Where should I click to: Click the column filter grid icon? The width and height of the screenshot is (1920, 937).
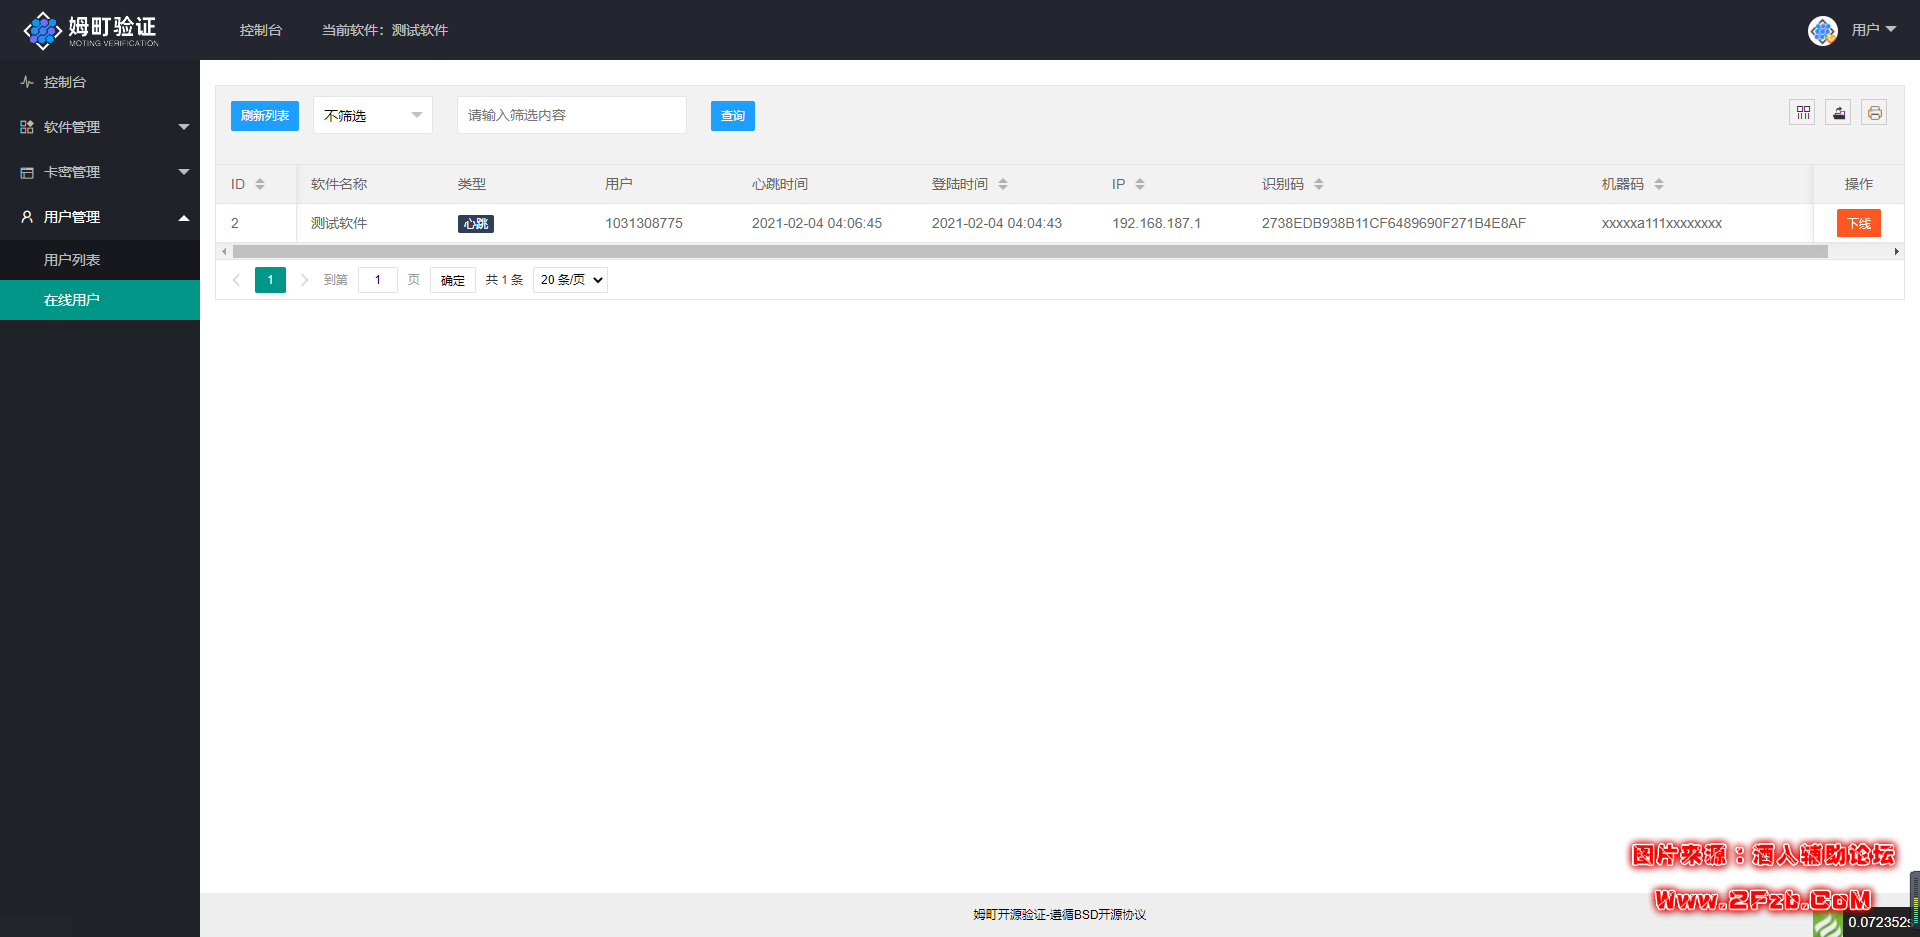click(x=1802, y=113)
